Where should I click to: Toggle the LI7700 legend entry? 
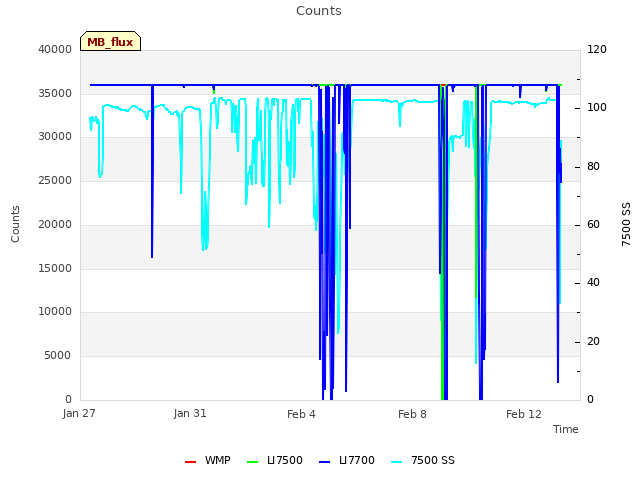pos(347,460)
